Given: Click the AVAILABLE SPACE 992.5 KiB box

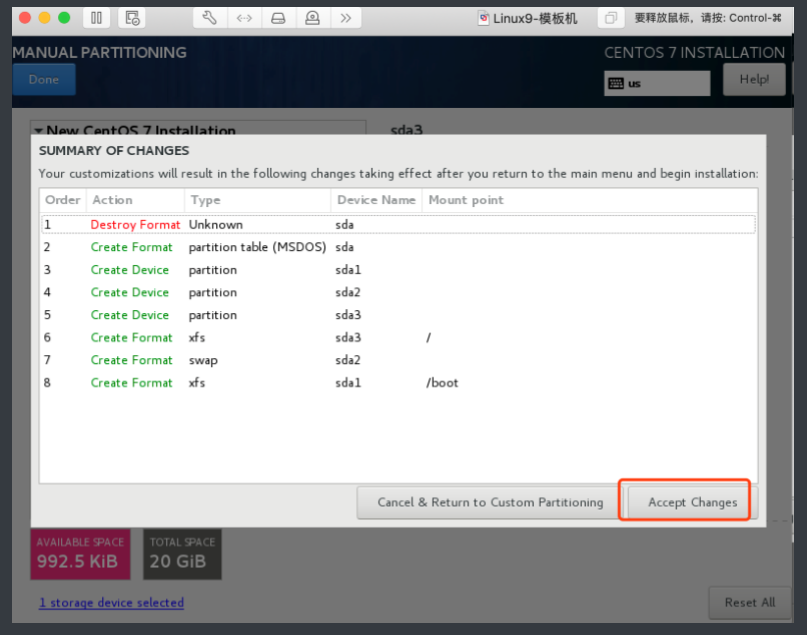Looking at the screenshot, I should pos(80,554).
